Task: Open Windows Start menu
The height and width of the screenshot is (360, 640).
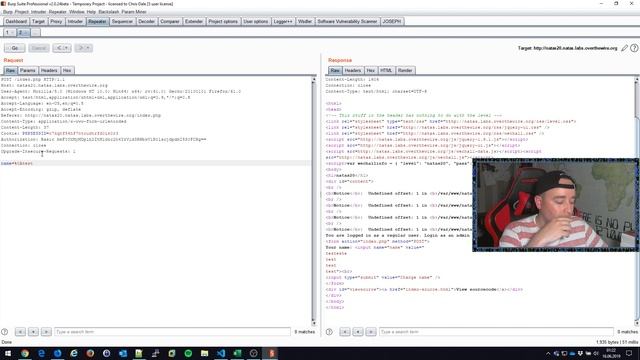Action: click(8, 353)
